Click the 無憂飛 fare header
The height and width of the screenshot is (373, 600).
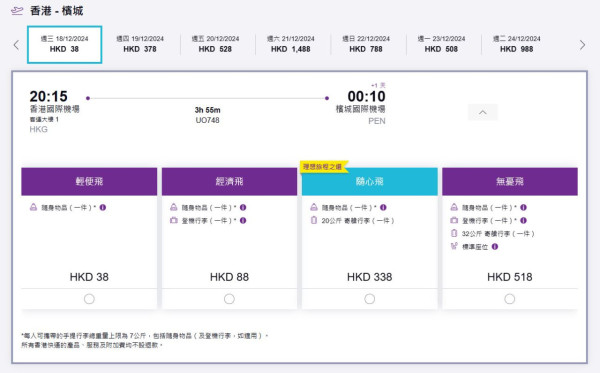coord(510,181)
